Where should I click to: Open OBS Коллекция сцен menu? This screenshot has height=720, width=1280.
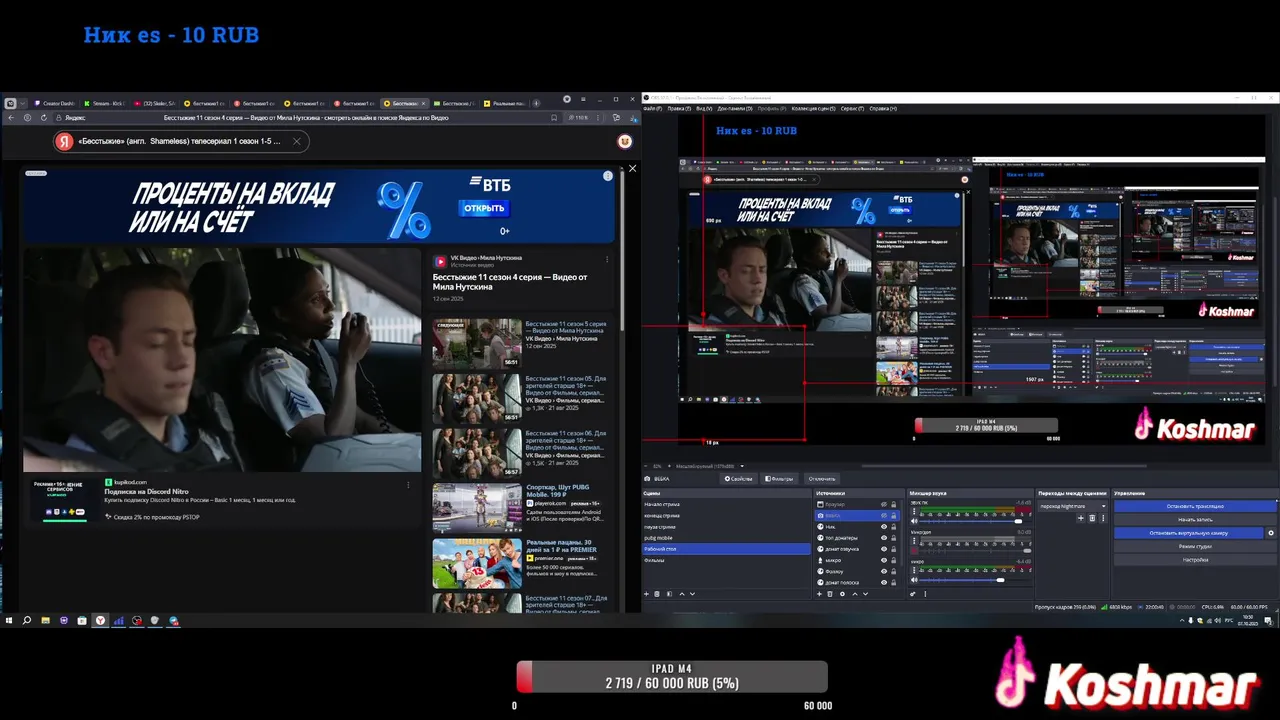(813, 108)
